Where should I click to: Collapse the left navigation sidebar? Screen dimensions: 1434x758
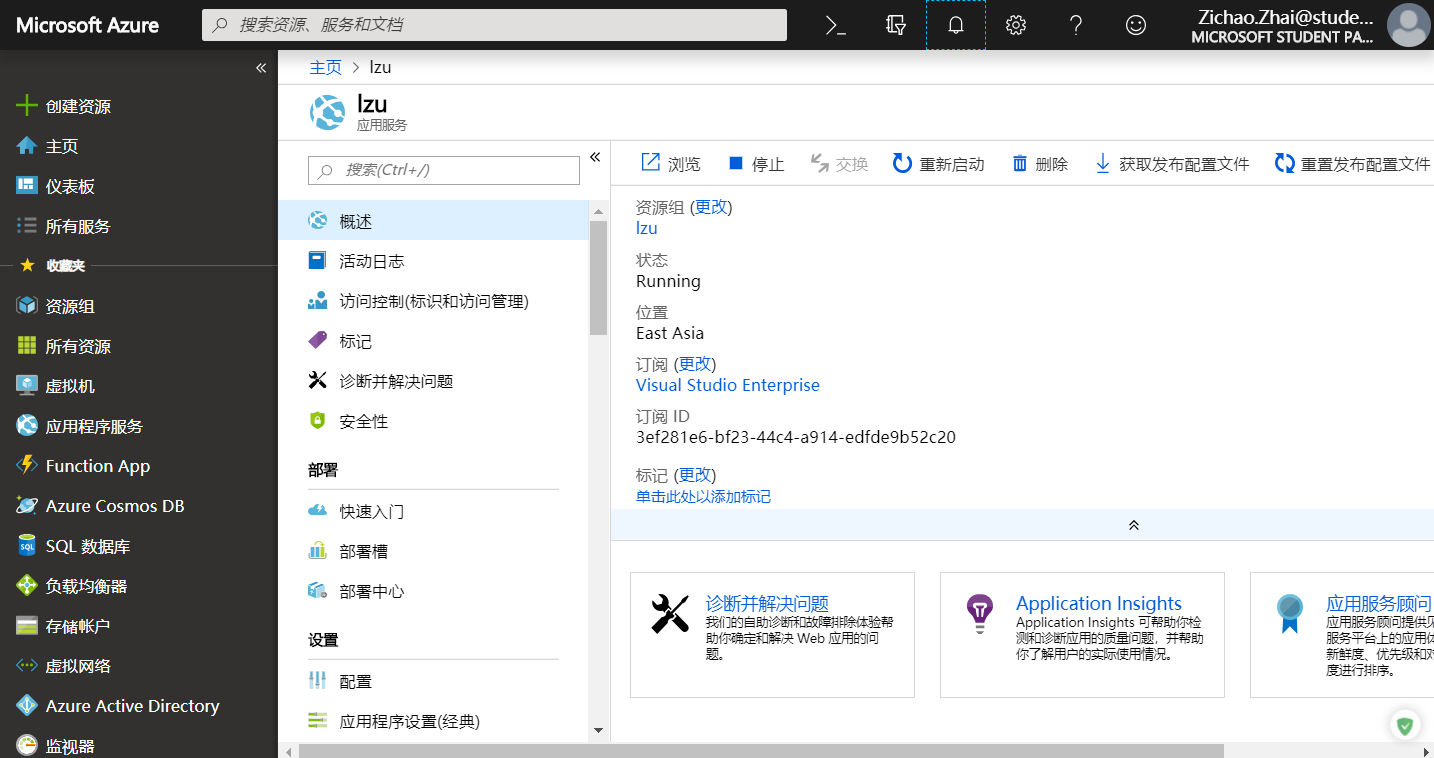point(260,67)
